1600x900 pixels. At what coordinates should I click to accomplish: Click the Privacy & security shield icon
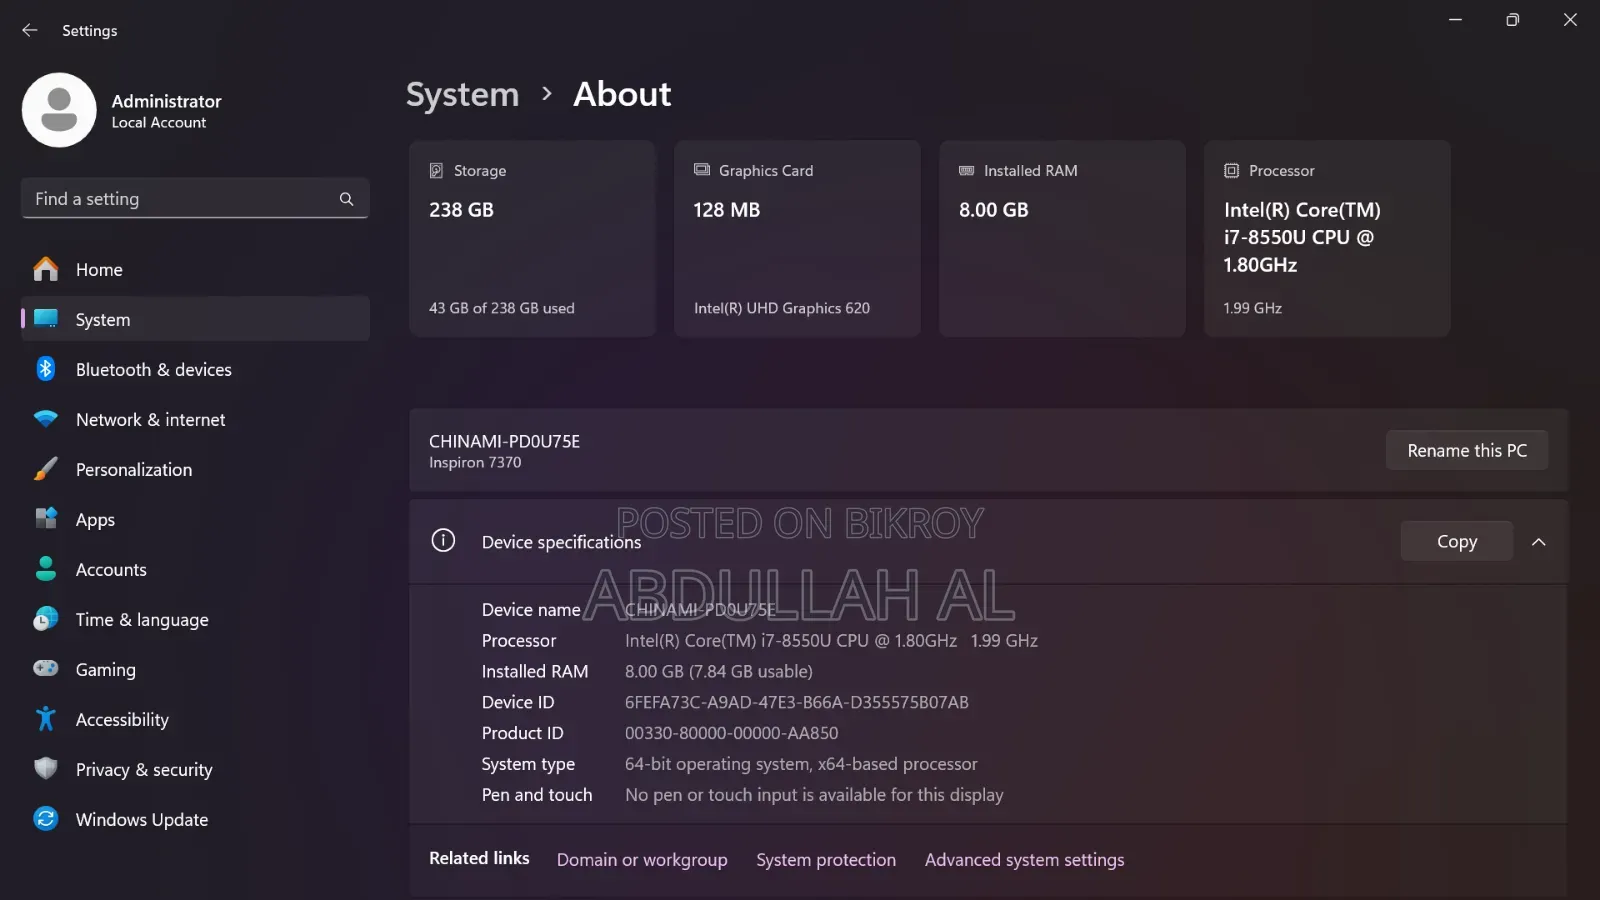[46, 769]
